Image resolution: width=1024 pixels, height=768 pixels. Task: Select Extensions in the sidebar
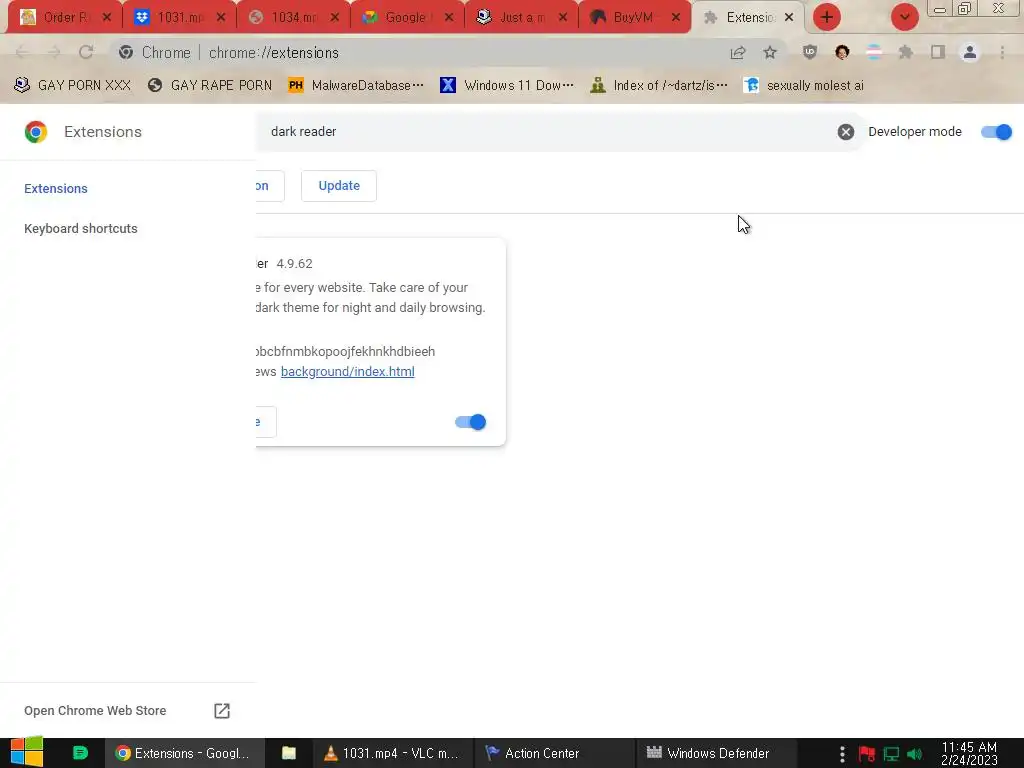56,189
